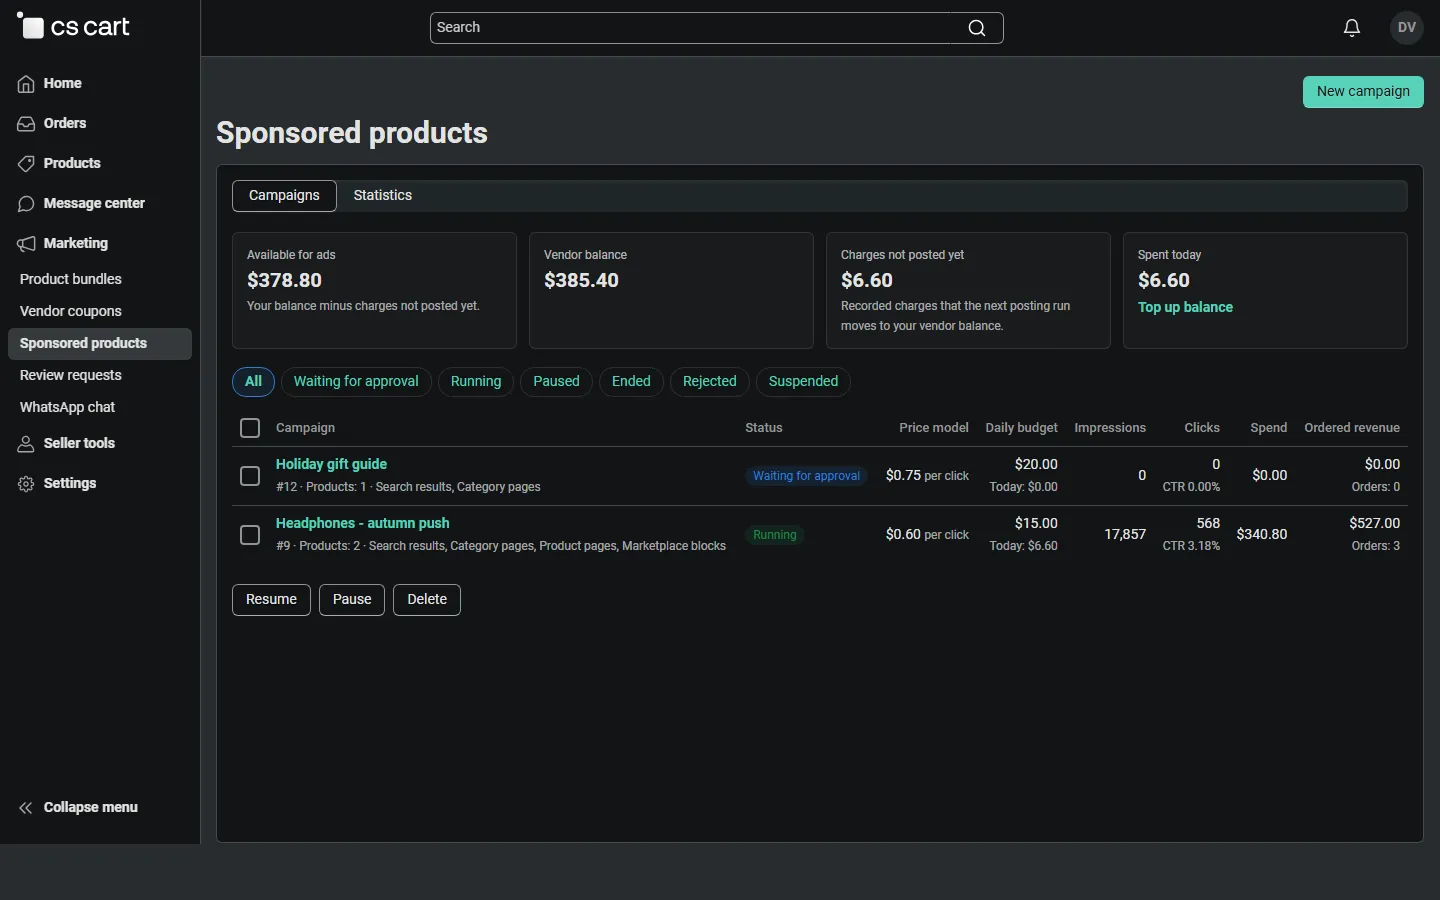Filter campaigns by All

[253, 382]
